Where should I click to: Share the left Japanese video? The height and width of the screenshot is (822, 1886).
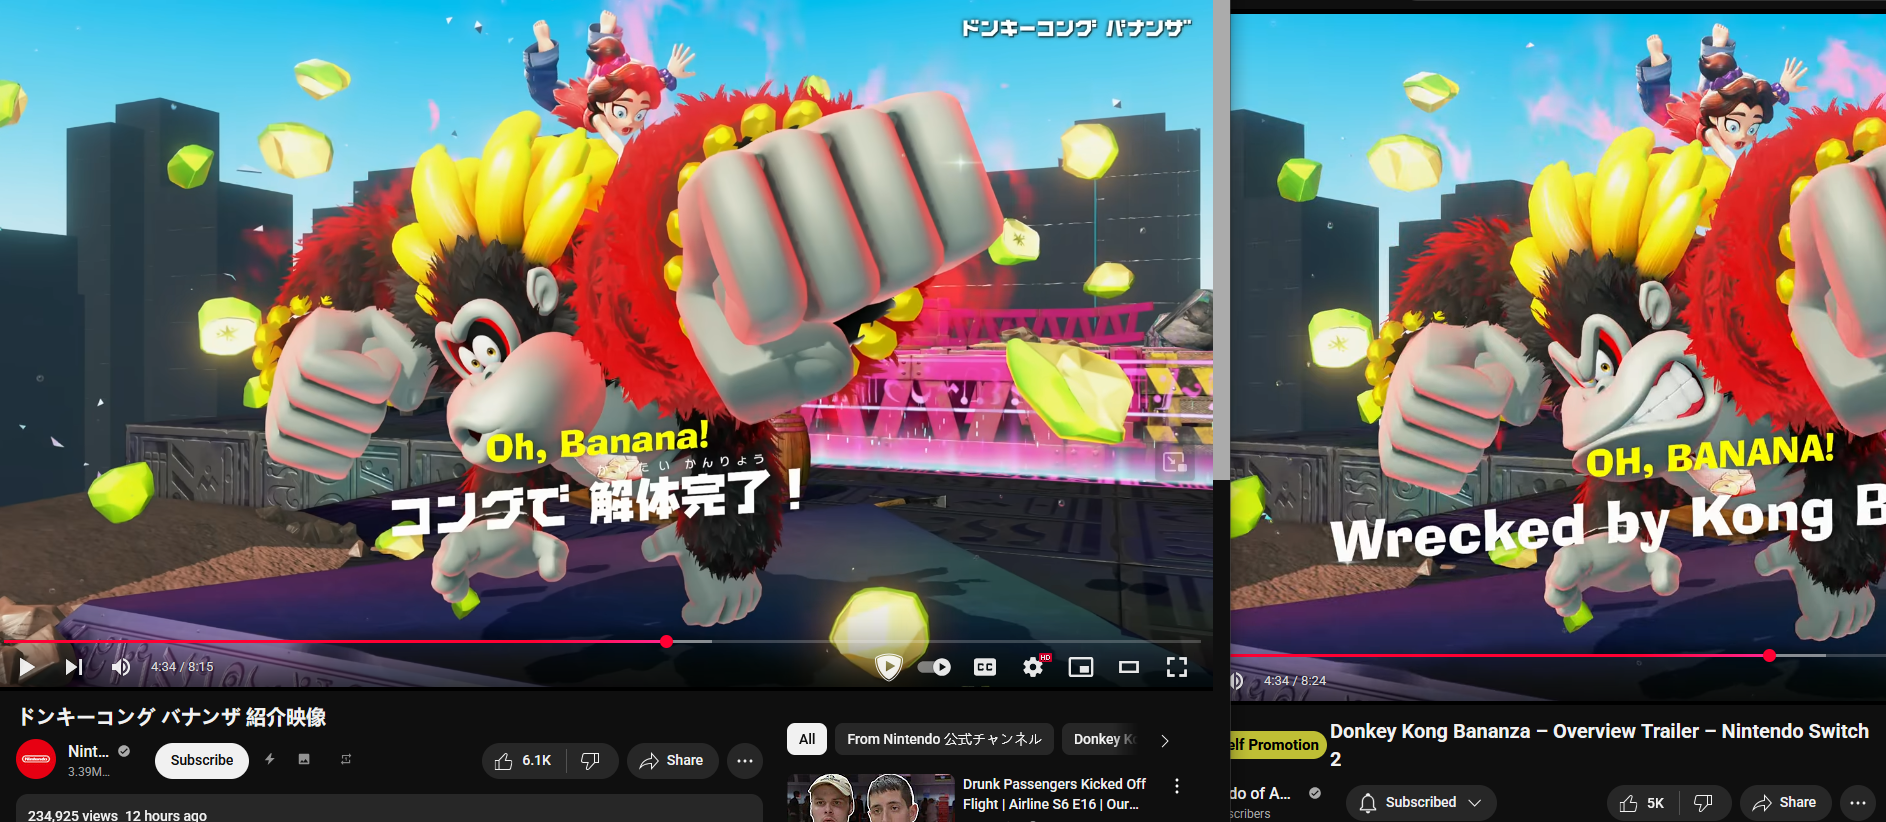click(672, 761)
